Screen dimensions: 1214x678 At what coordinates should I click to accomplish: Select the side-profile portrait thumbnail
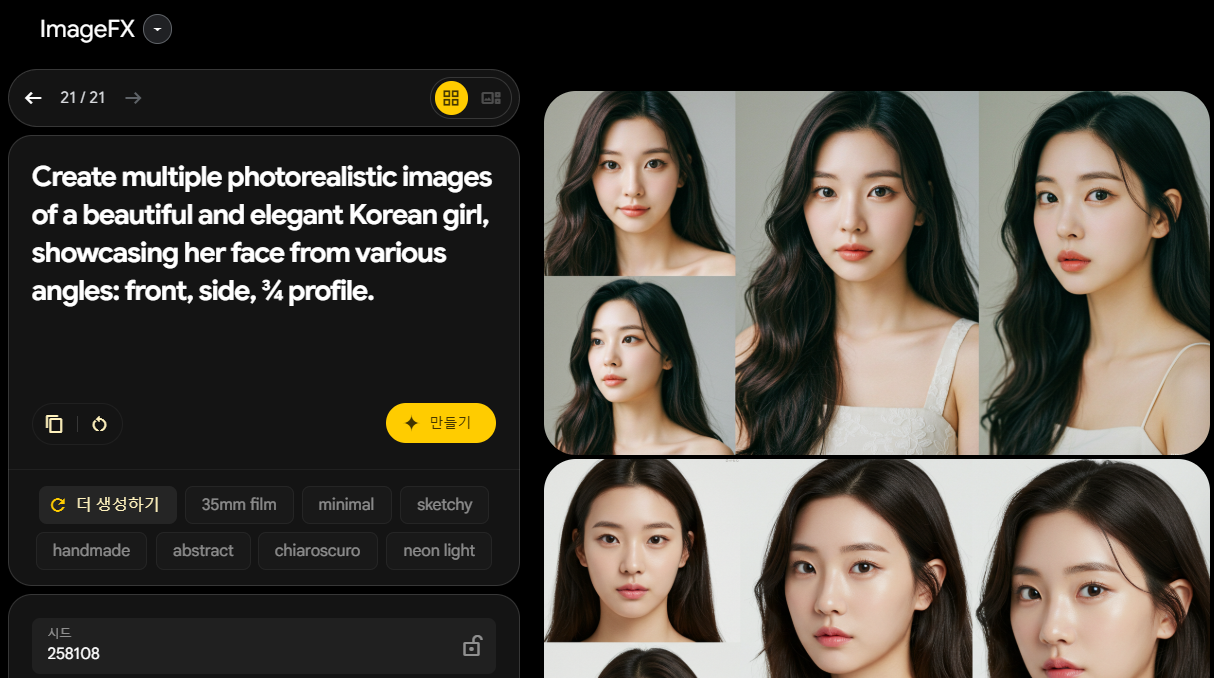[x=639, y=364]
